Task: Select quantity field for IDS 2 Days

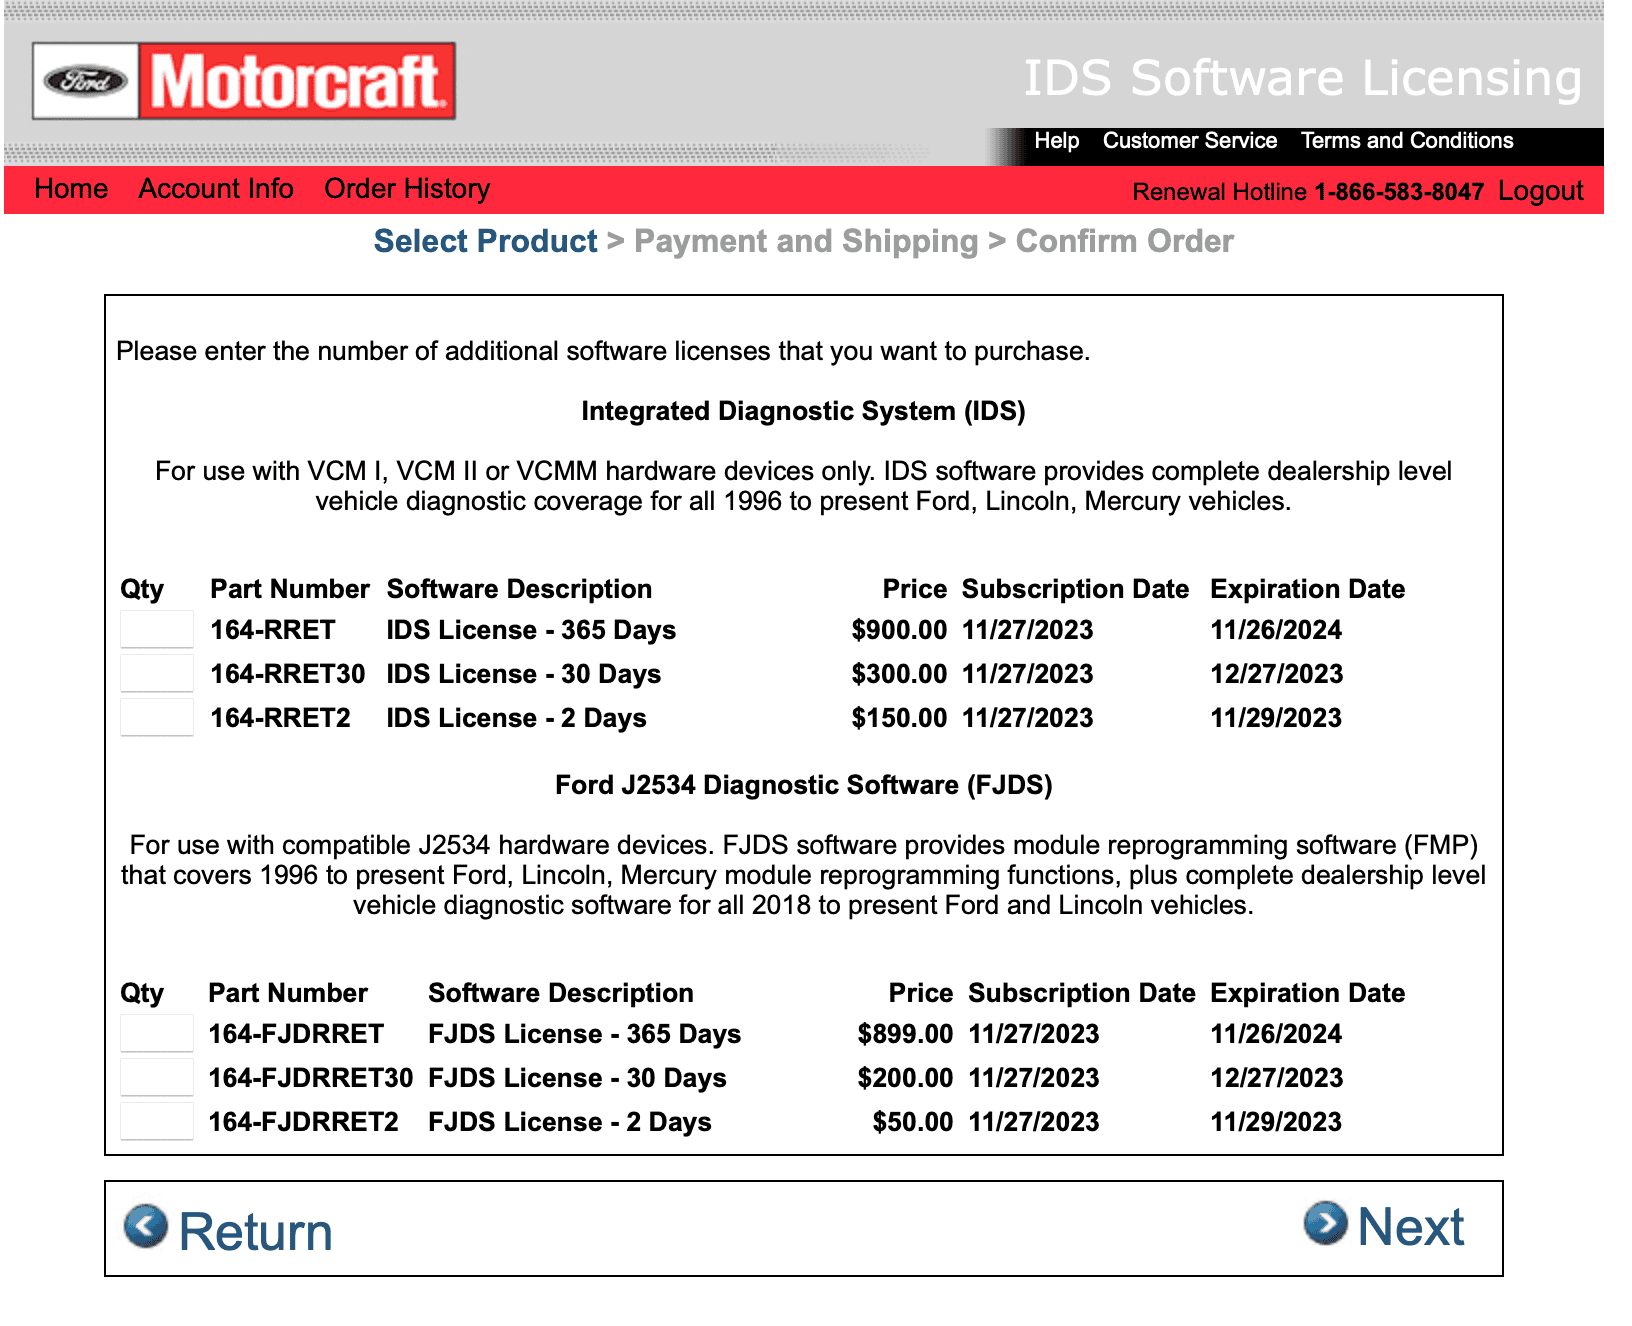Action: pos(157,718)
